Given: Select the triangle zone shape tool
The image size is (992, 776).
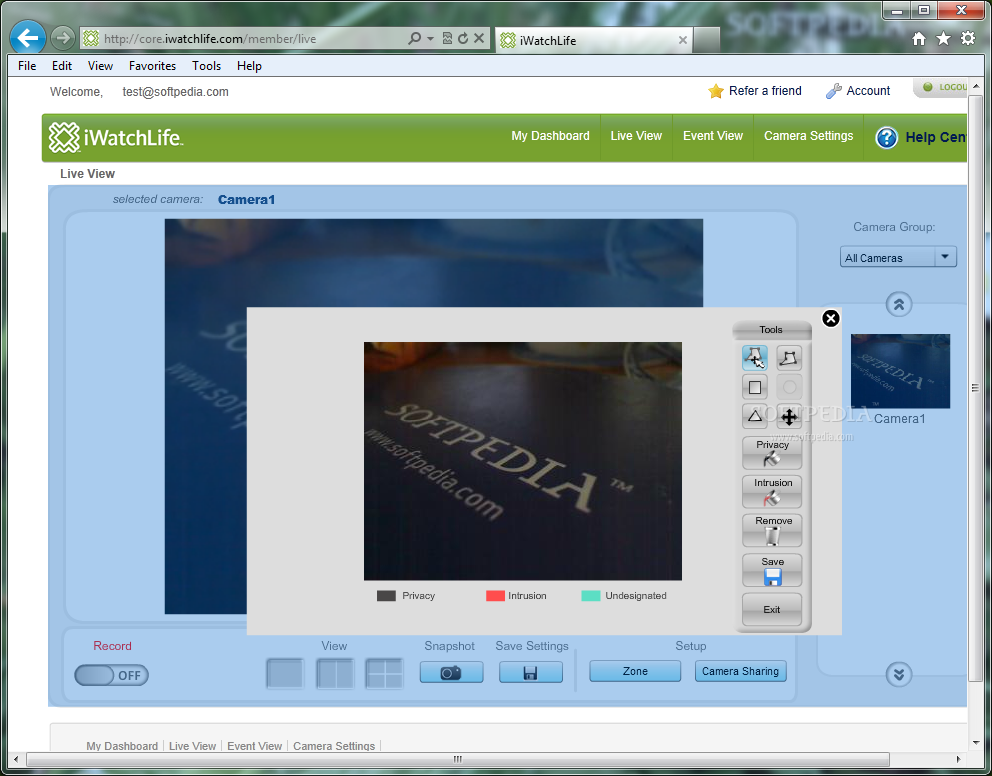Looking at the screenshot, I should point(755,416).
